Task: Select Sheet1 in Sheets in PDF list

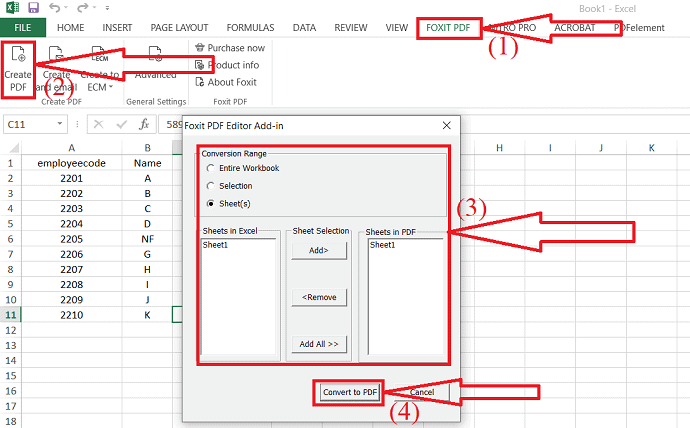Action: pos(383,245)
